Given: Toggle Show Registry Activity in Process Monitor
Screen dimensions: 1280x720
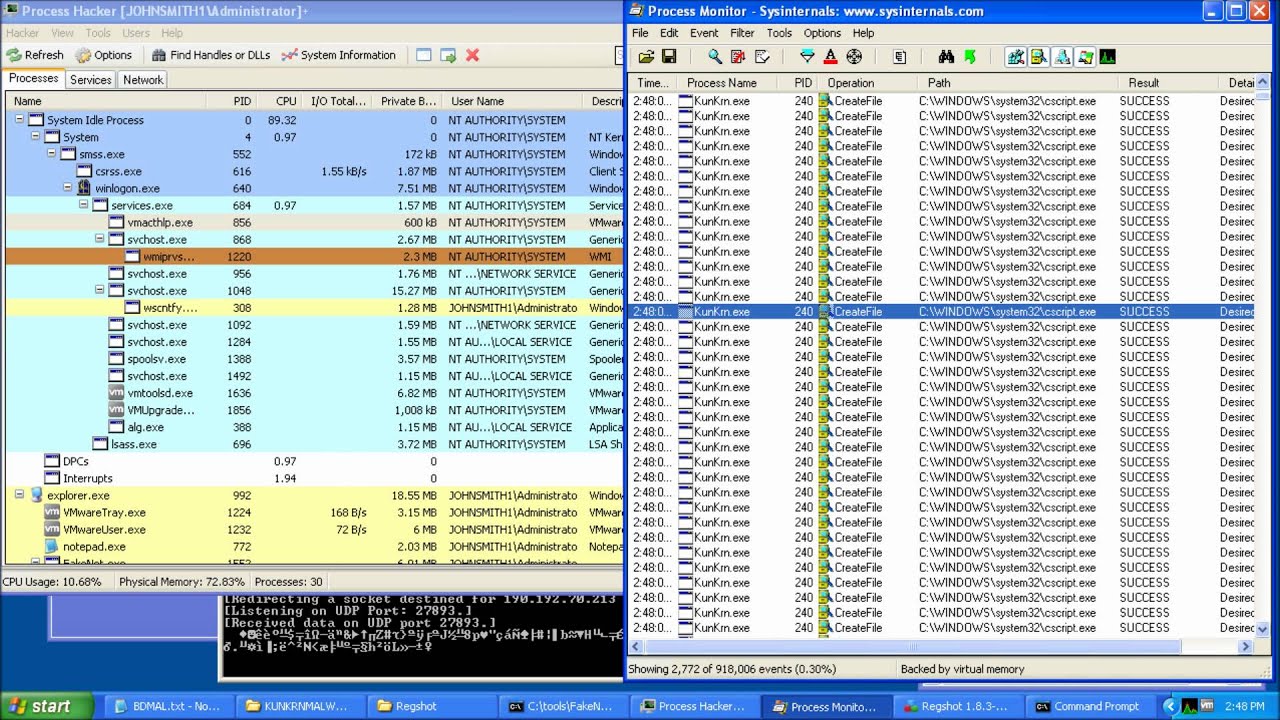Looking at the screenshot, I should 1016,57.
